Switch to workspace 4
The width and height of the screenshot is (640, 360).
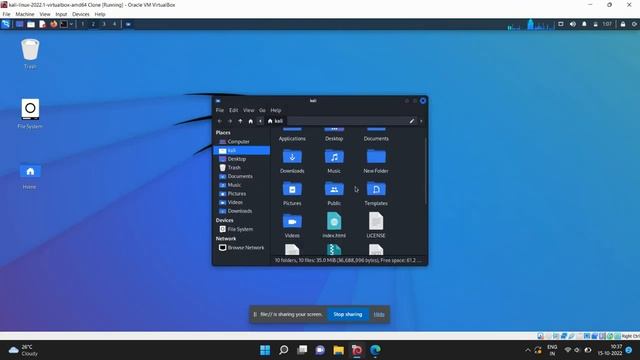[115, 24]
